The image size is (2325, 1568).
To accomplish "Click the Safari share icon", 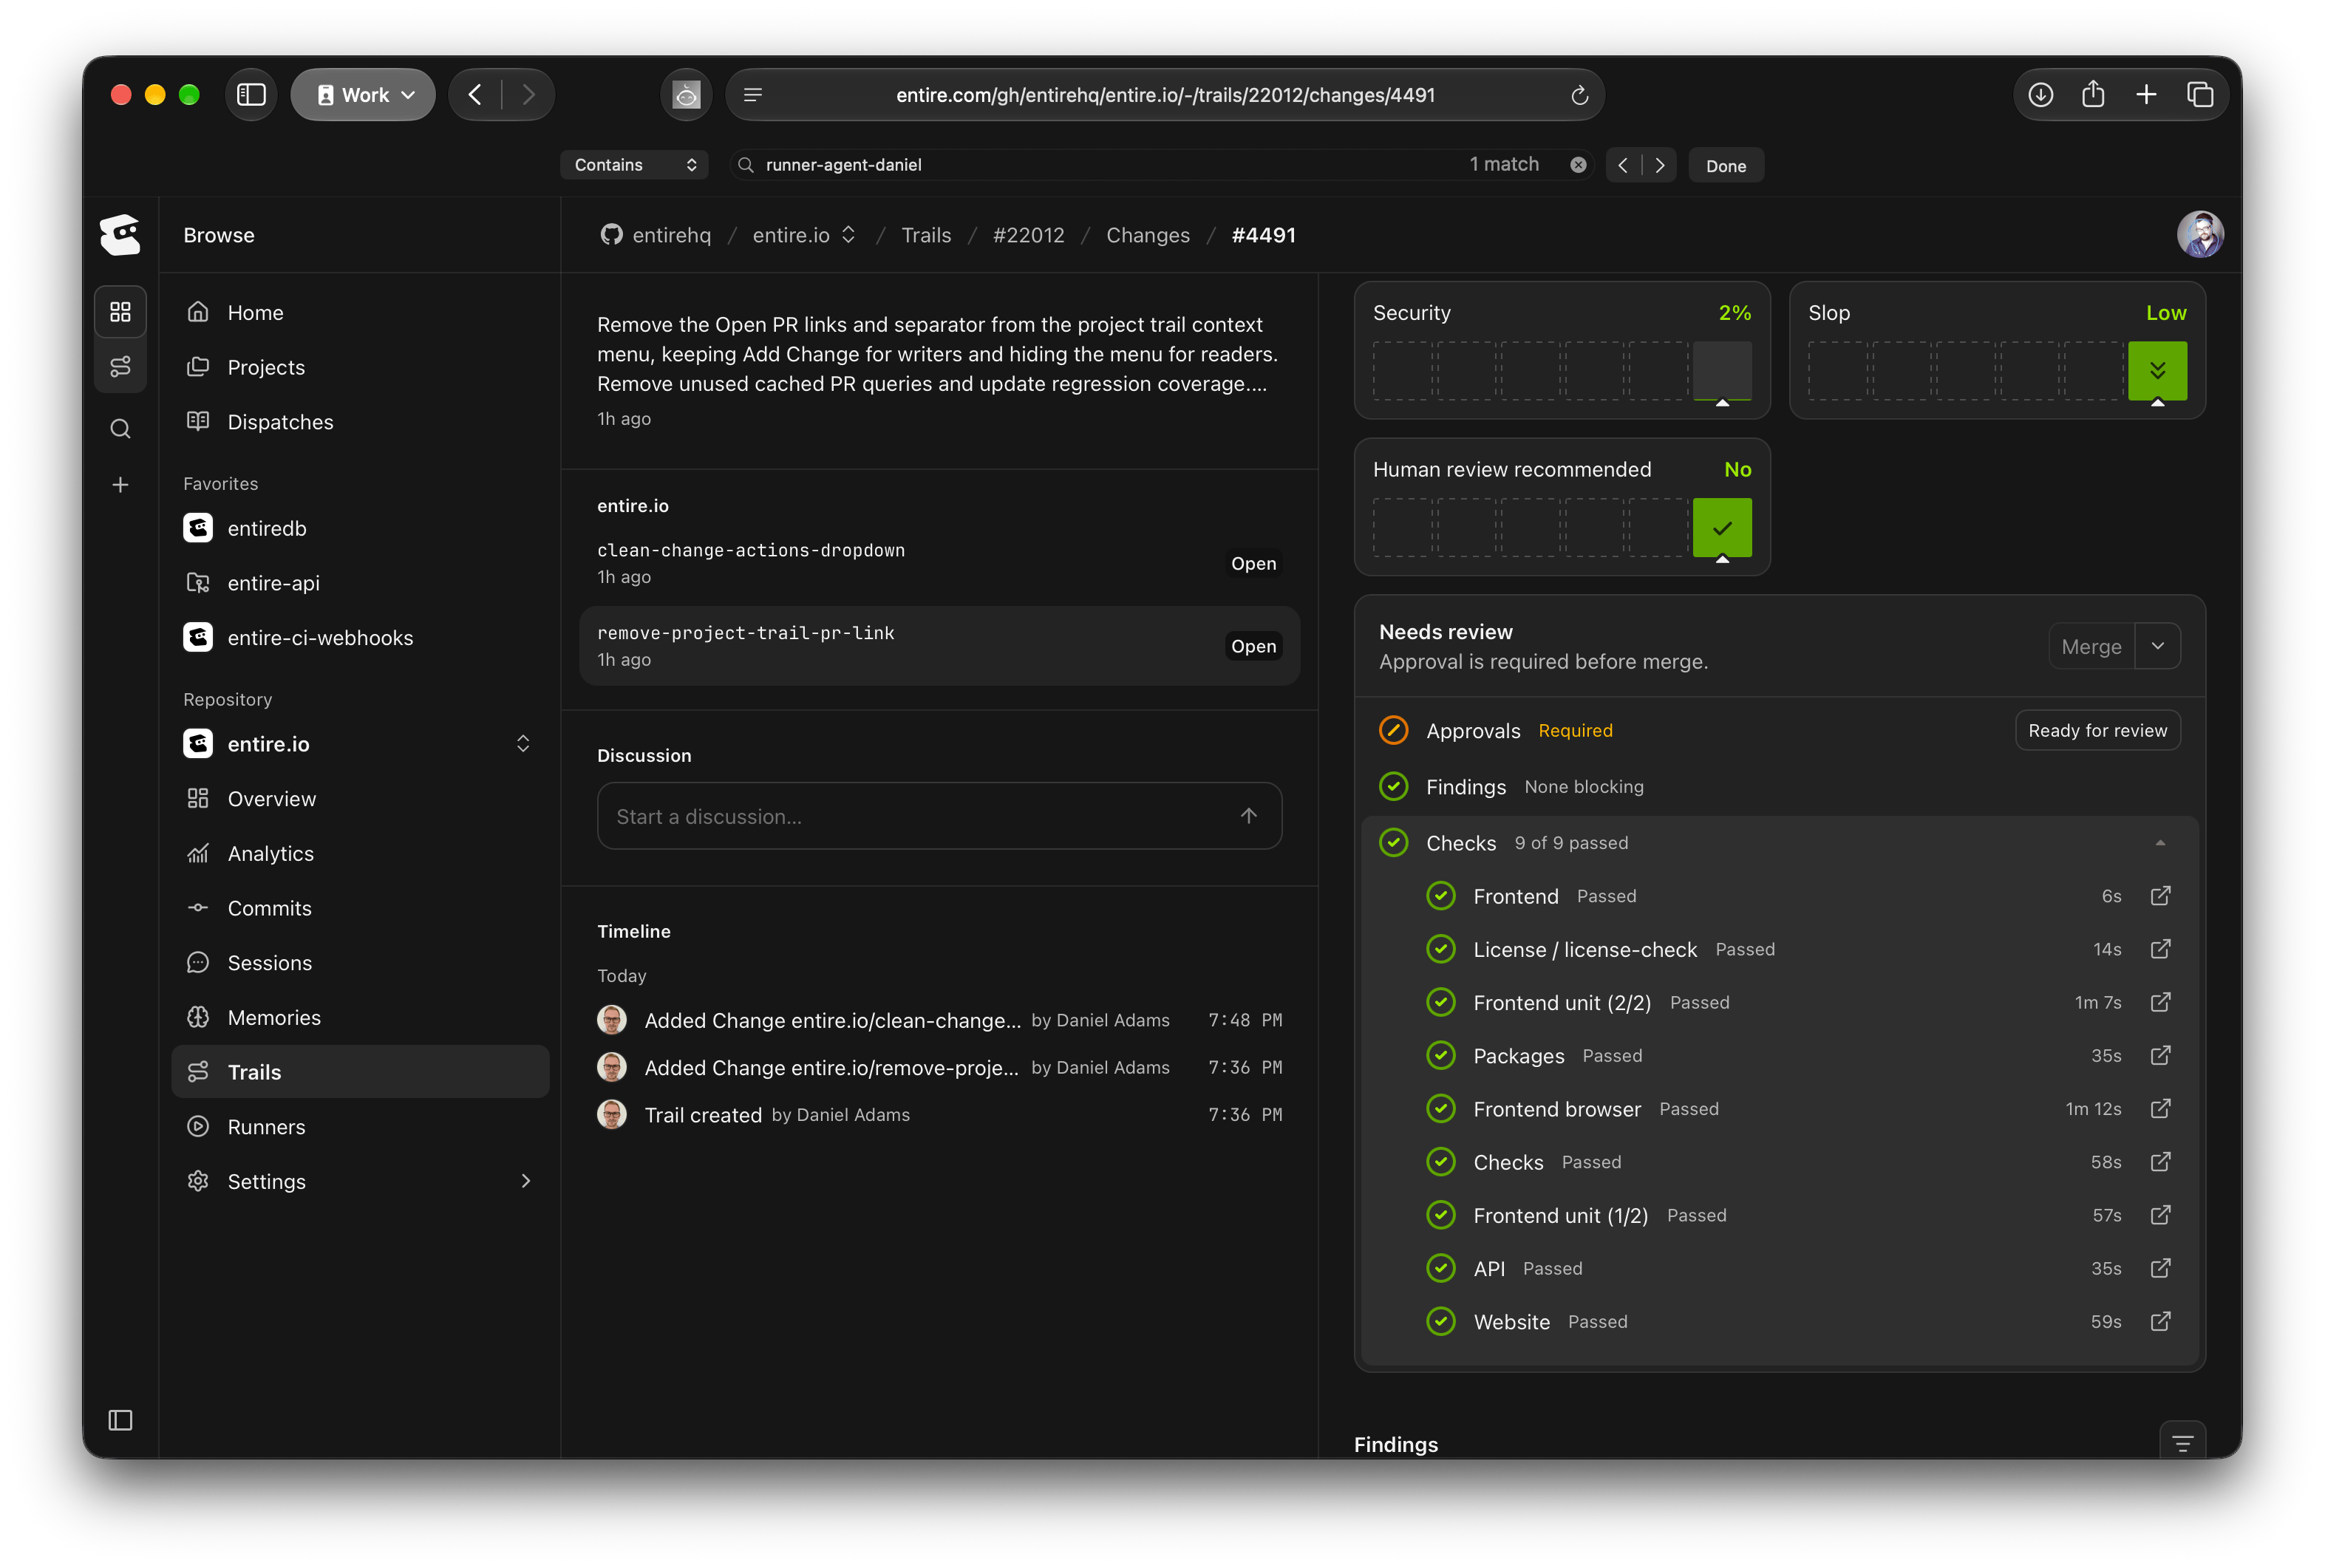I will click(x=2093, y=94).
